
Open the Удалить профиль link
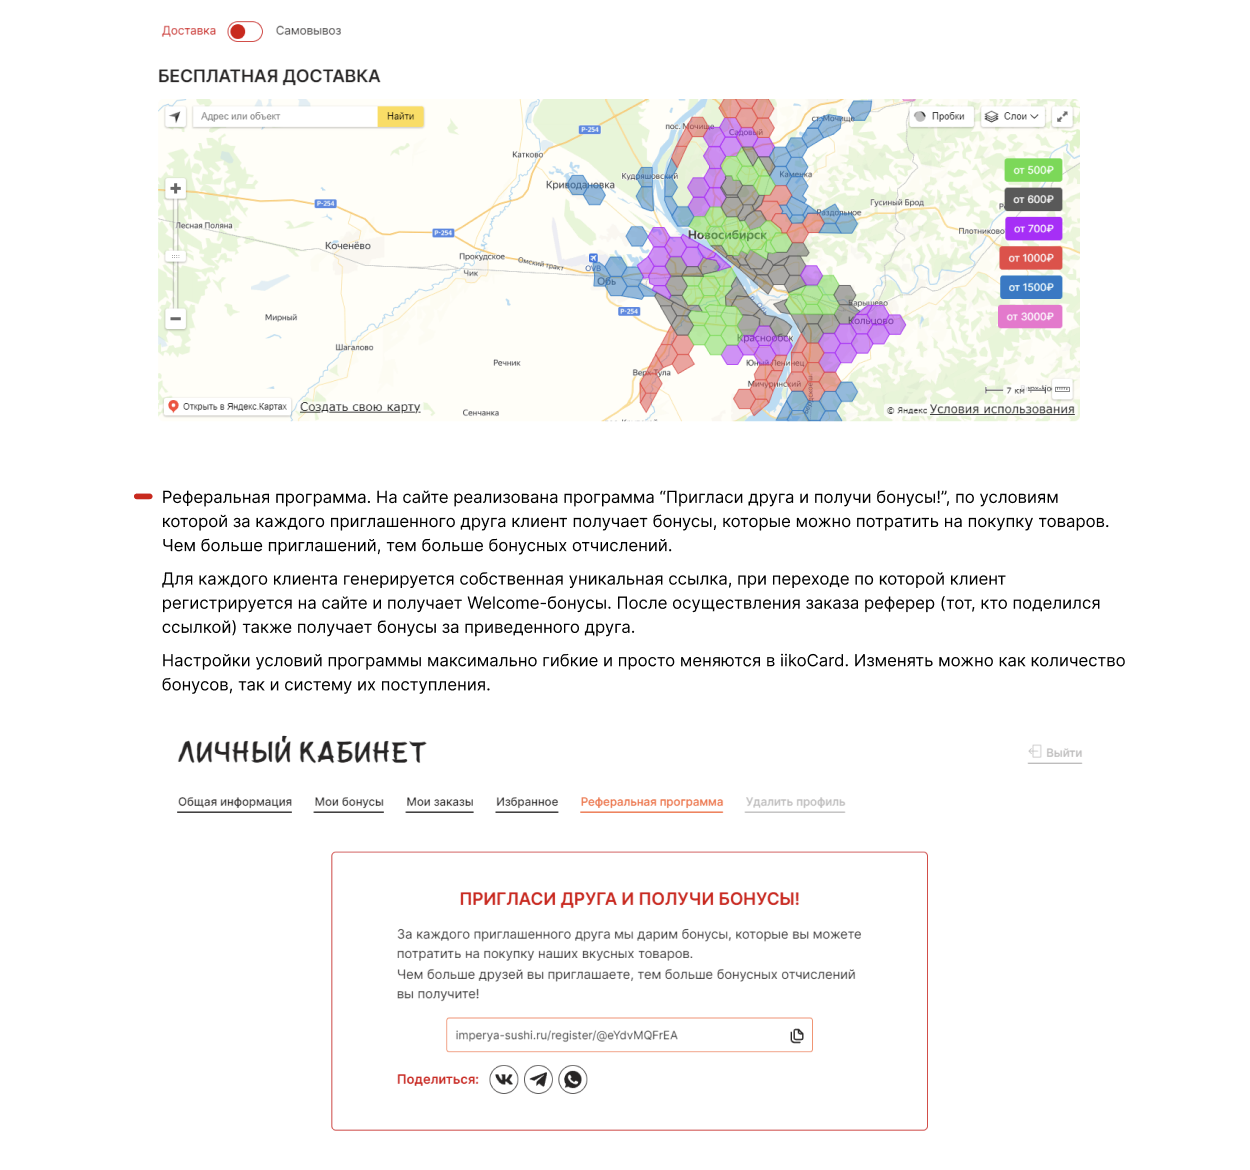[x=795, y=802]
